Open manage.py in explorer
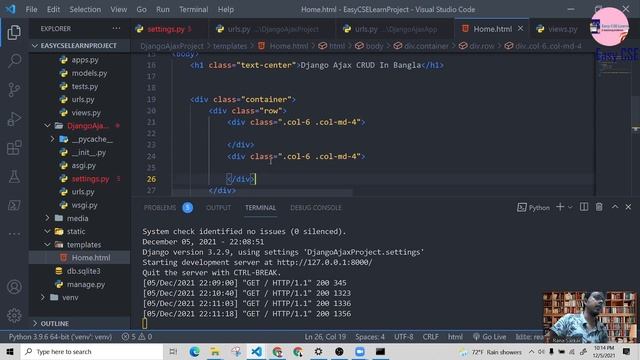The image size is (640, 360). click(x=80, y=284)
